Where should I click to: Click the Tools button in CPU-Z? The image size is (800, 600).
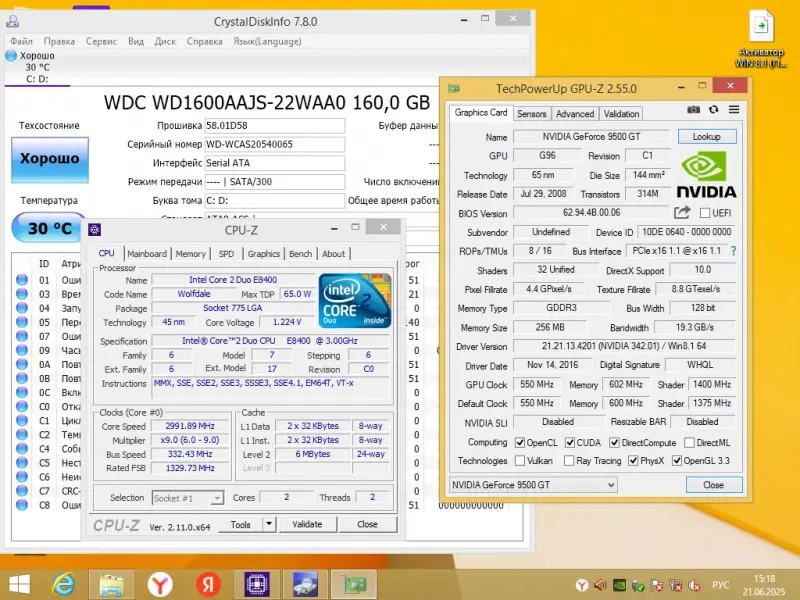click(240, 524)
